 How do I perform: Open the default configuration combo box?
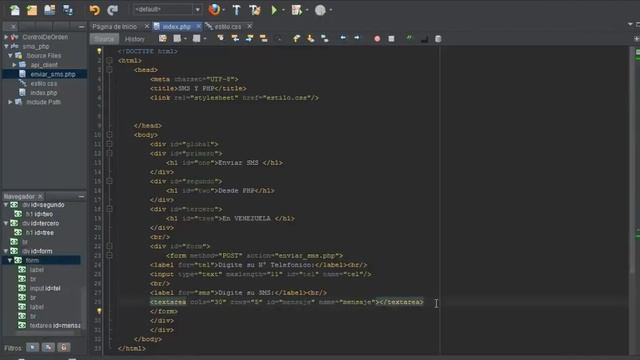click(x=167, y=9)
